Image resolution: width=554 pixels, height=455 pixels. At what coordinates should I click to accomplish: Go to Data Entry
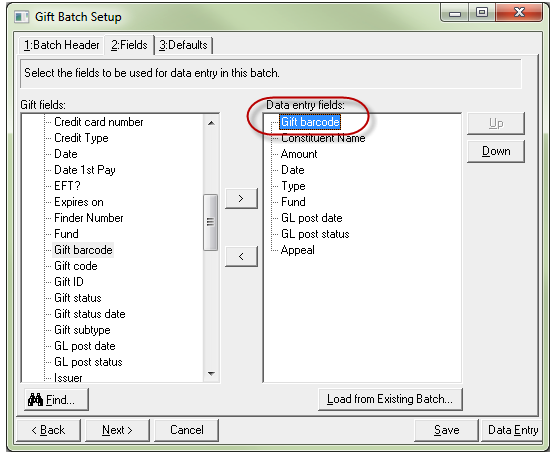click(513, 430)
